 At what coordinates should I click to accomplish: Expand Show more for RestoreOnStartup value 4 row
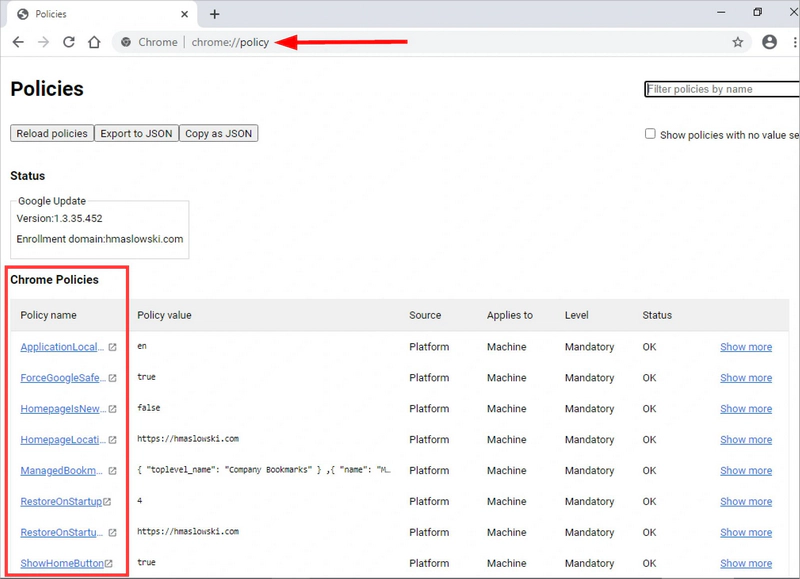(746, 501)
